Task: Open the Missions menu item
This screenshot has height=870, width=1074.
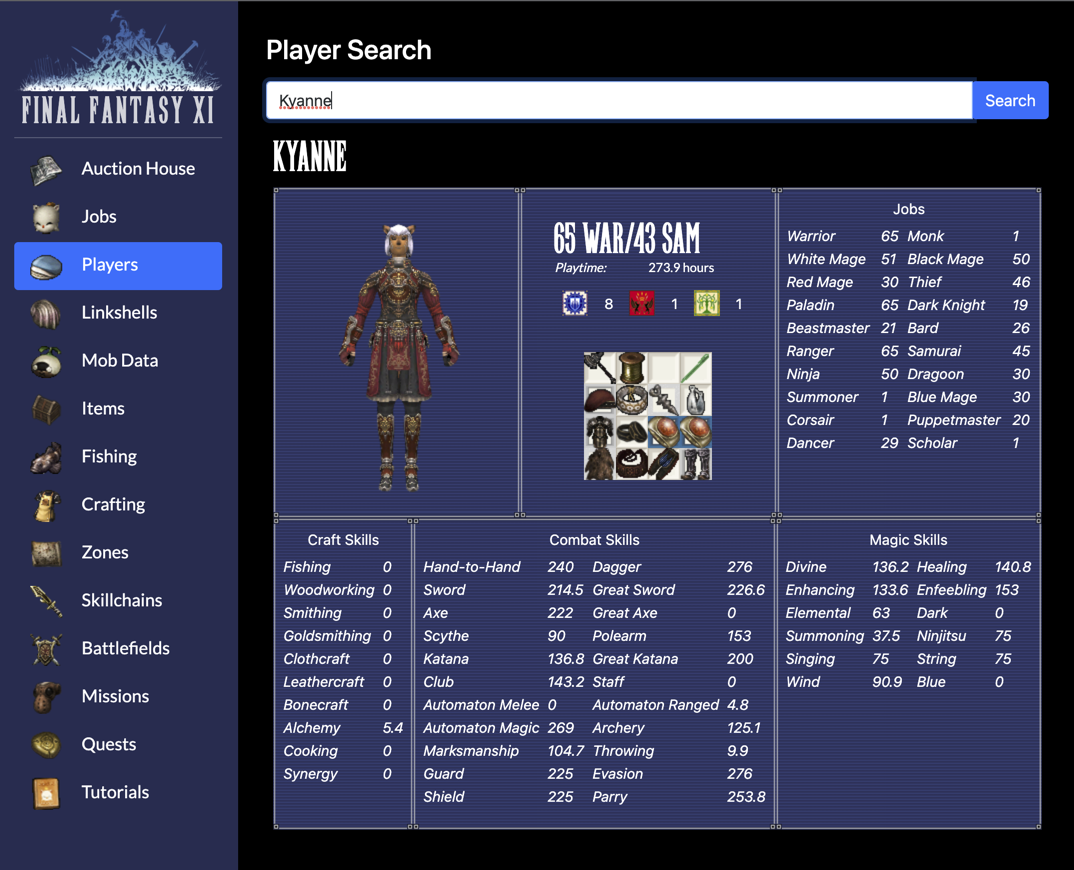Action: 115,697
